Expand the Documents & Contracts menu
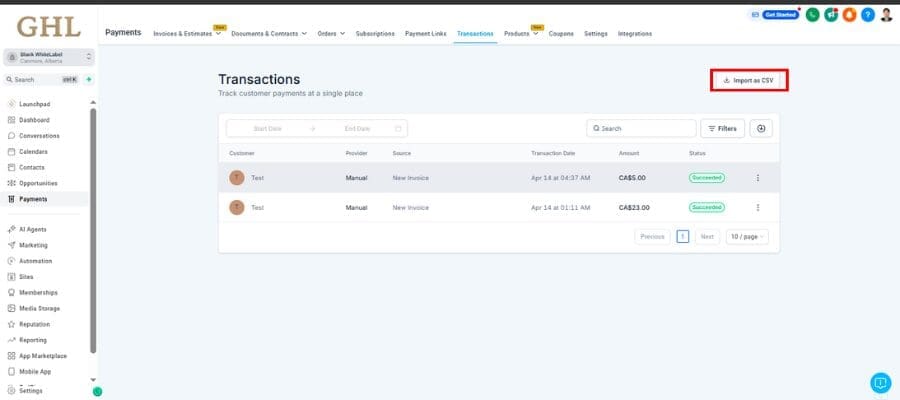 point(269,34)
